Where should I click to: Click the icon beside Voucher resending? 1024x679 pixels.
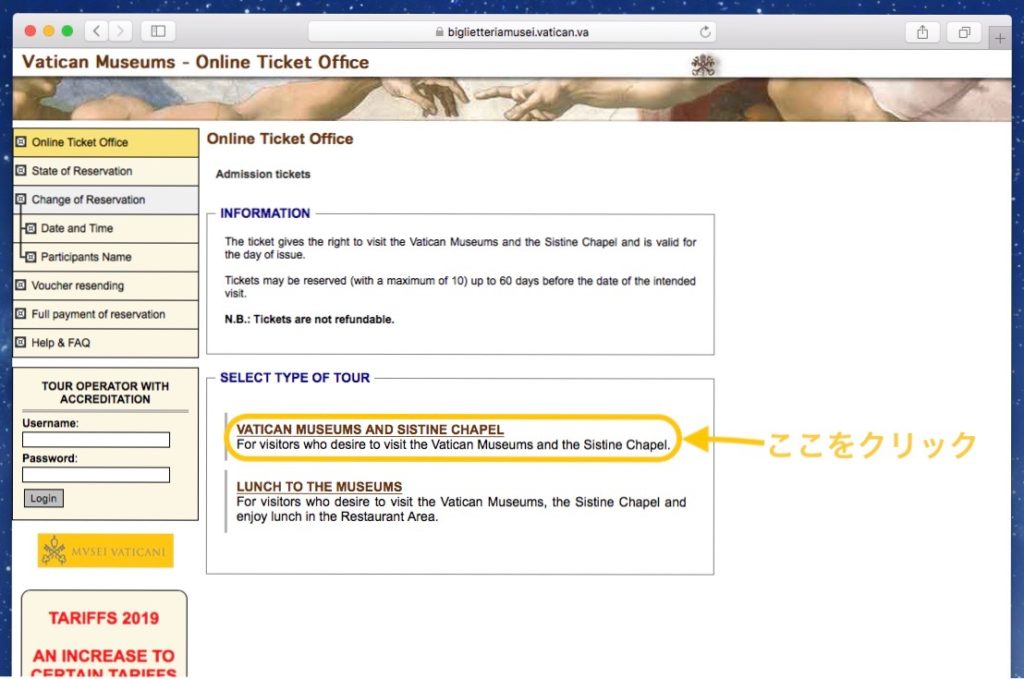(x=21, y=285)
